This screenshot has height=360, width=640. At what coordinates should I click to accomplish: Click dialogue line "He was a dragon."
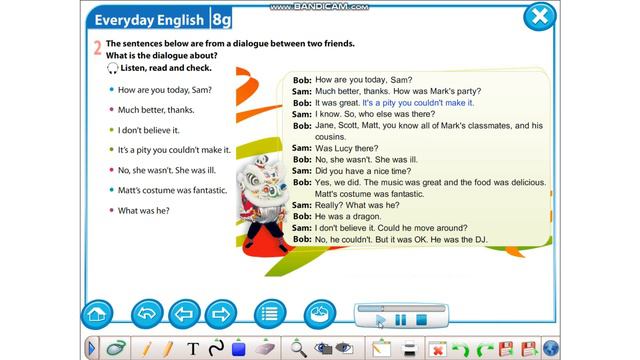348,216
